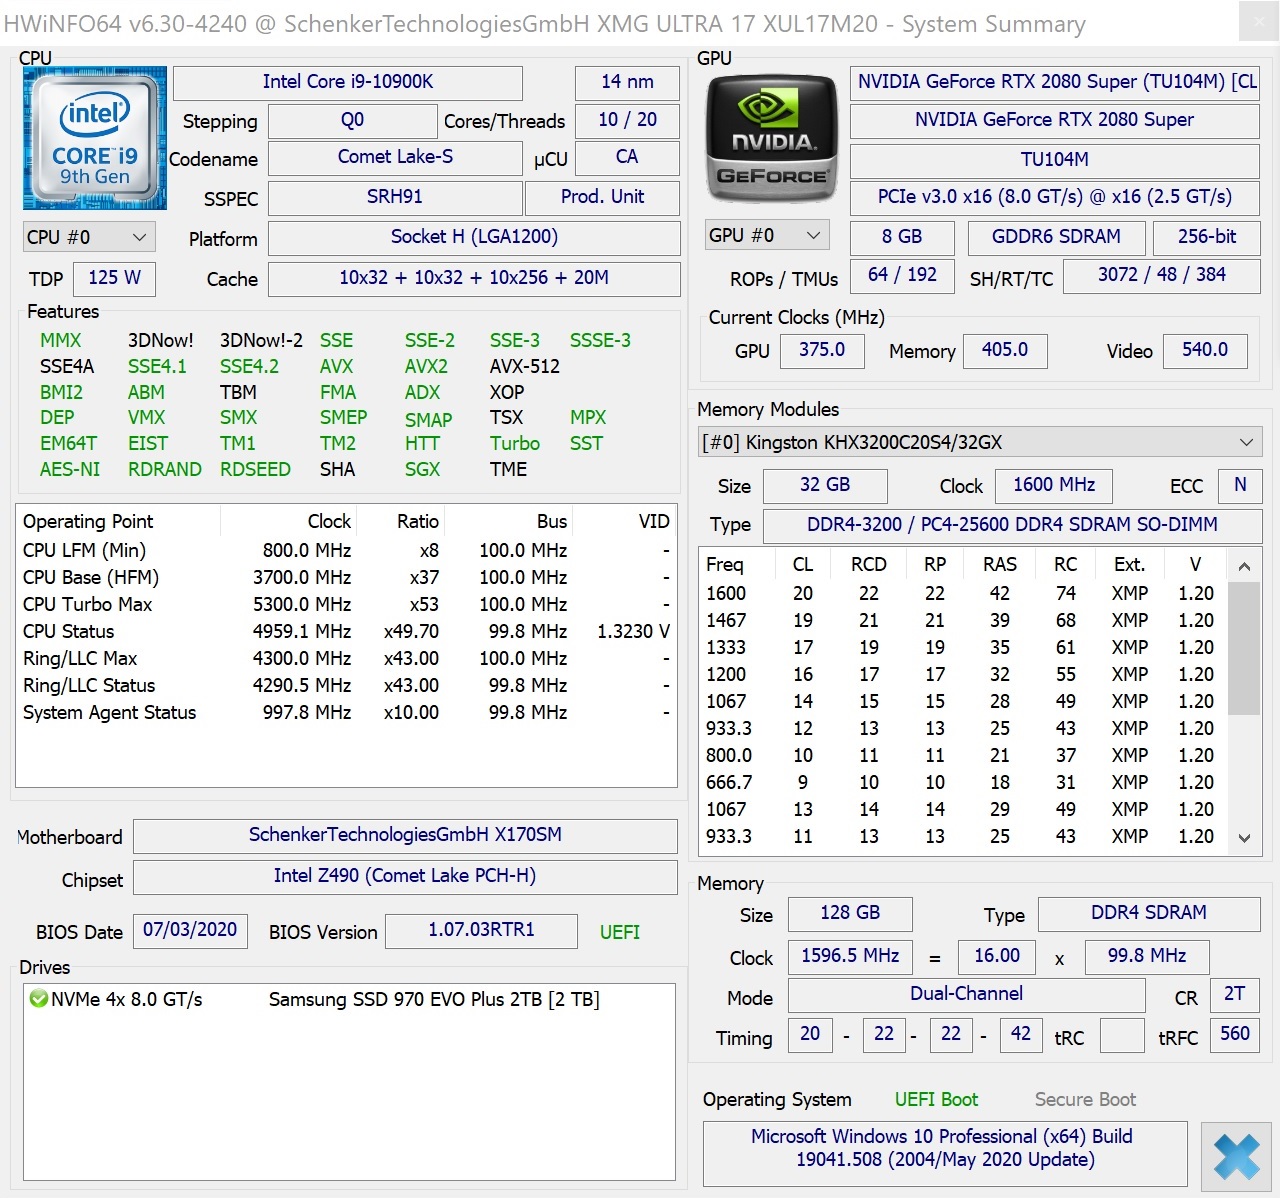Click the PCIe v3.0 x16 bus field
1280x1198 pixels.
coord(1054,197)
